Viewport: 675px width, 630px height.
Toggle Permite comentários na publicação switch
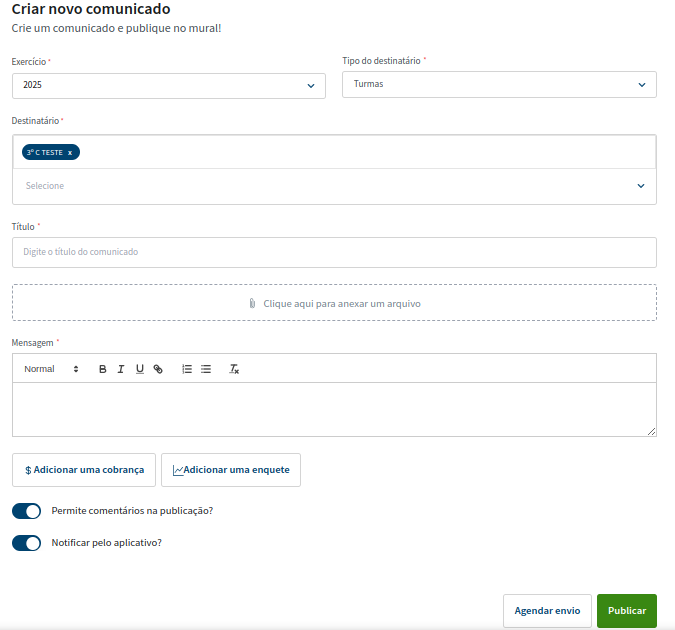pyautogui.click(x=26, y=511)
